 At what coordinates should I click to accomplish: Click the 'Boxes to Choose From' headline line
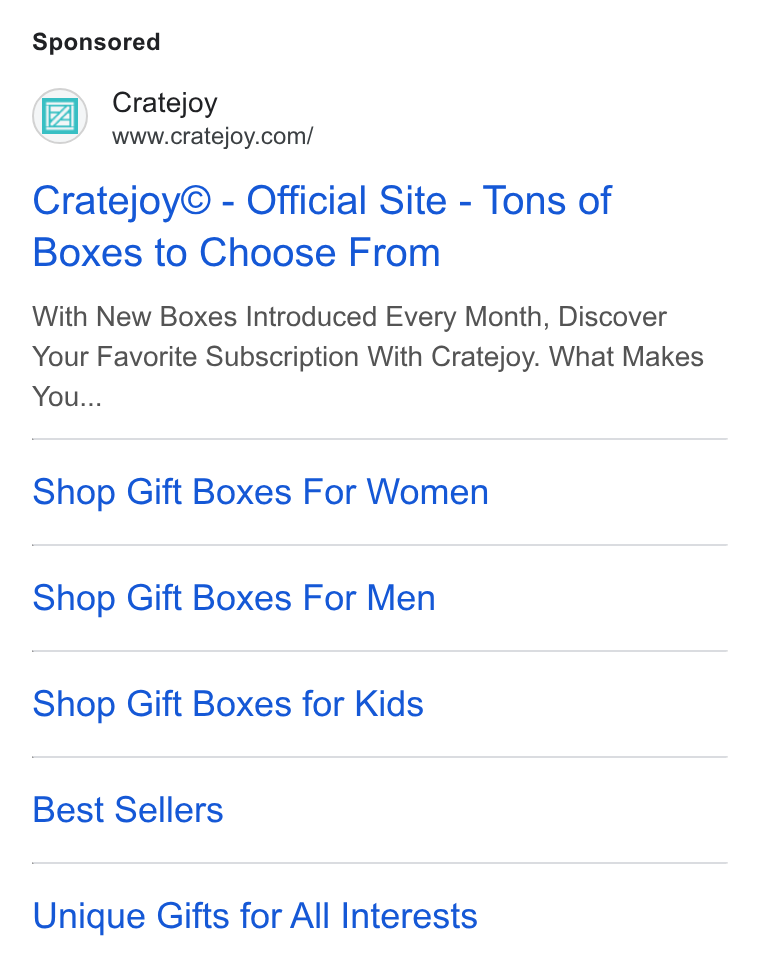pos(236,252)
